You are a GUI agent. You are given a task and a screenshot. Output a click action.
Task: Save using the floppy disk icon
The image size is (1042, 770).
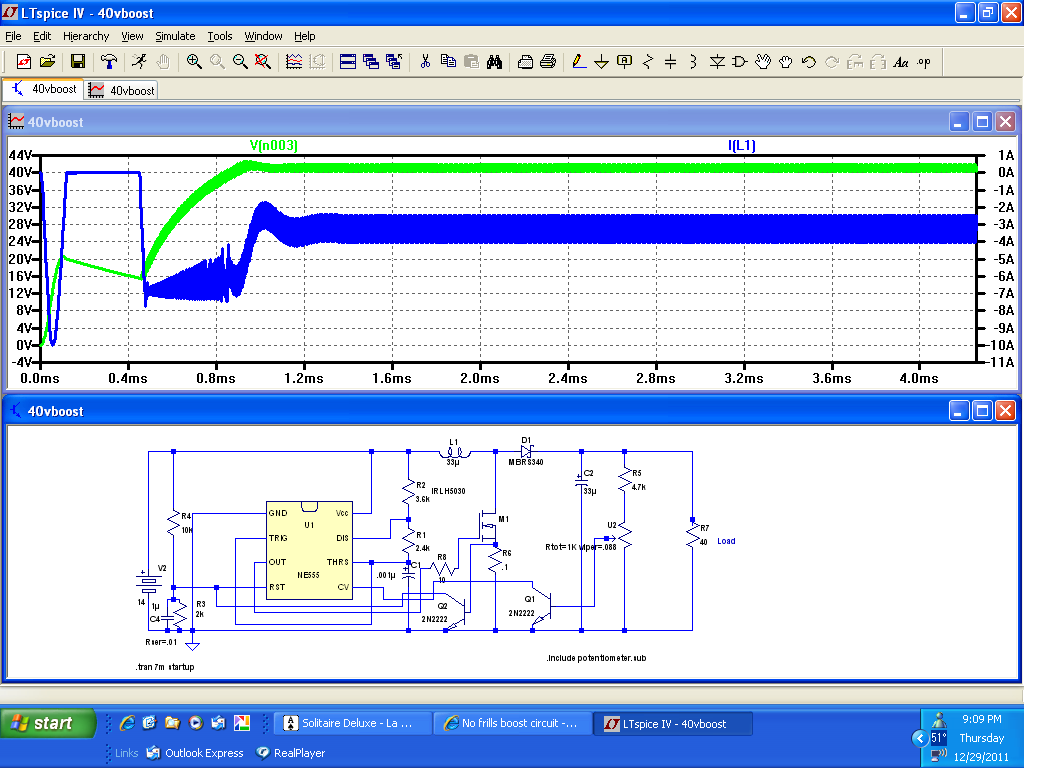(x=78, y=62)
